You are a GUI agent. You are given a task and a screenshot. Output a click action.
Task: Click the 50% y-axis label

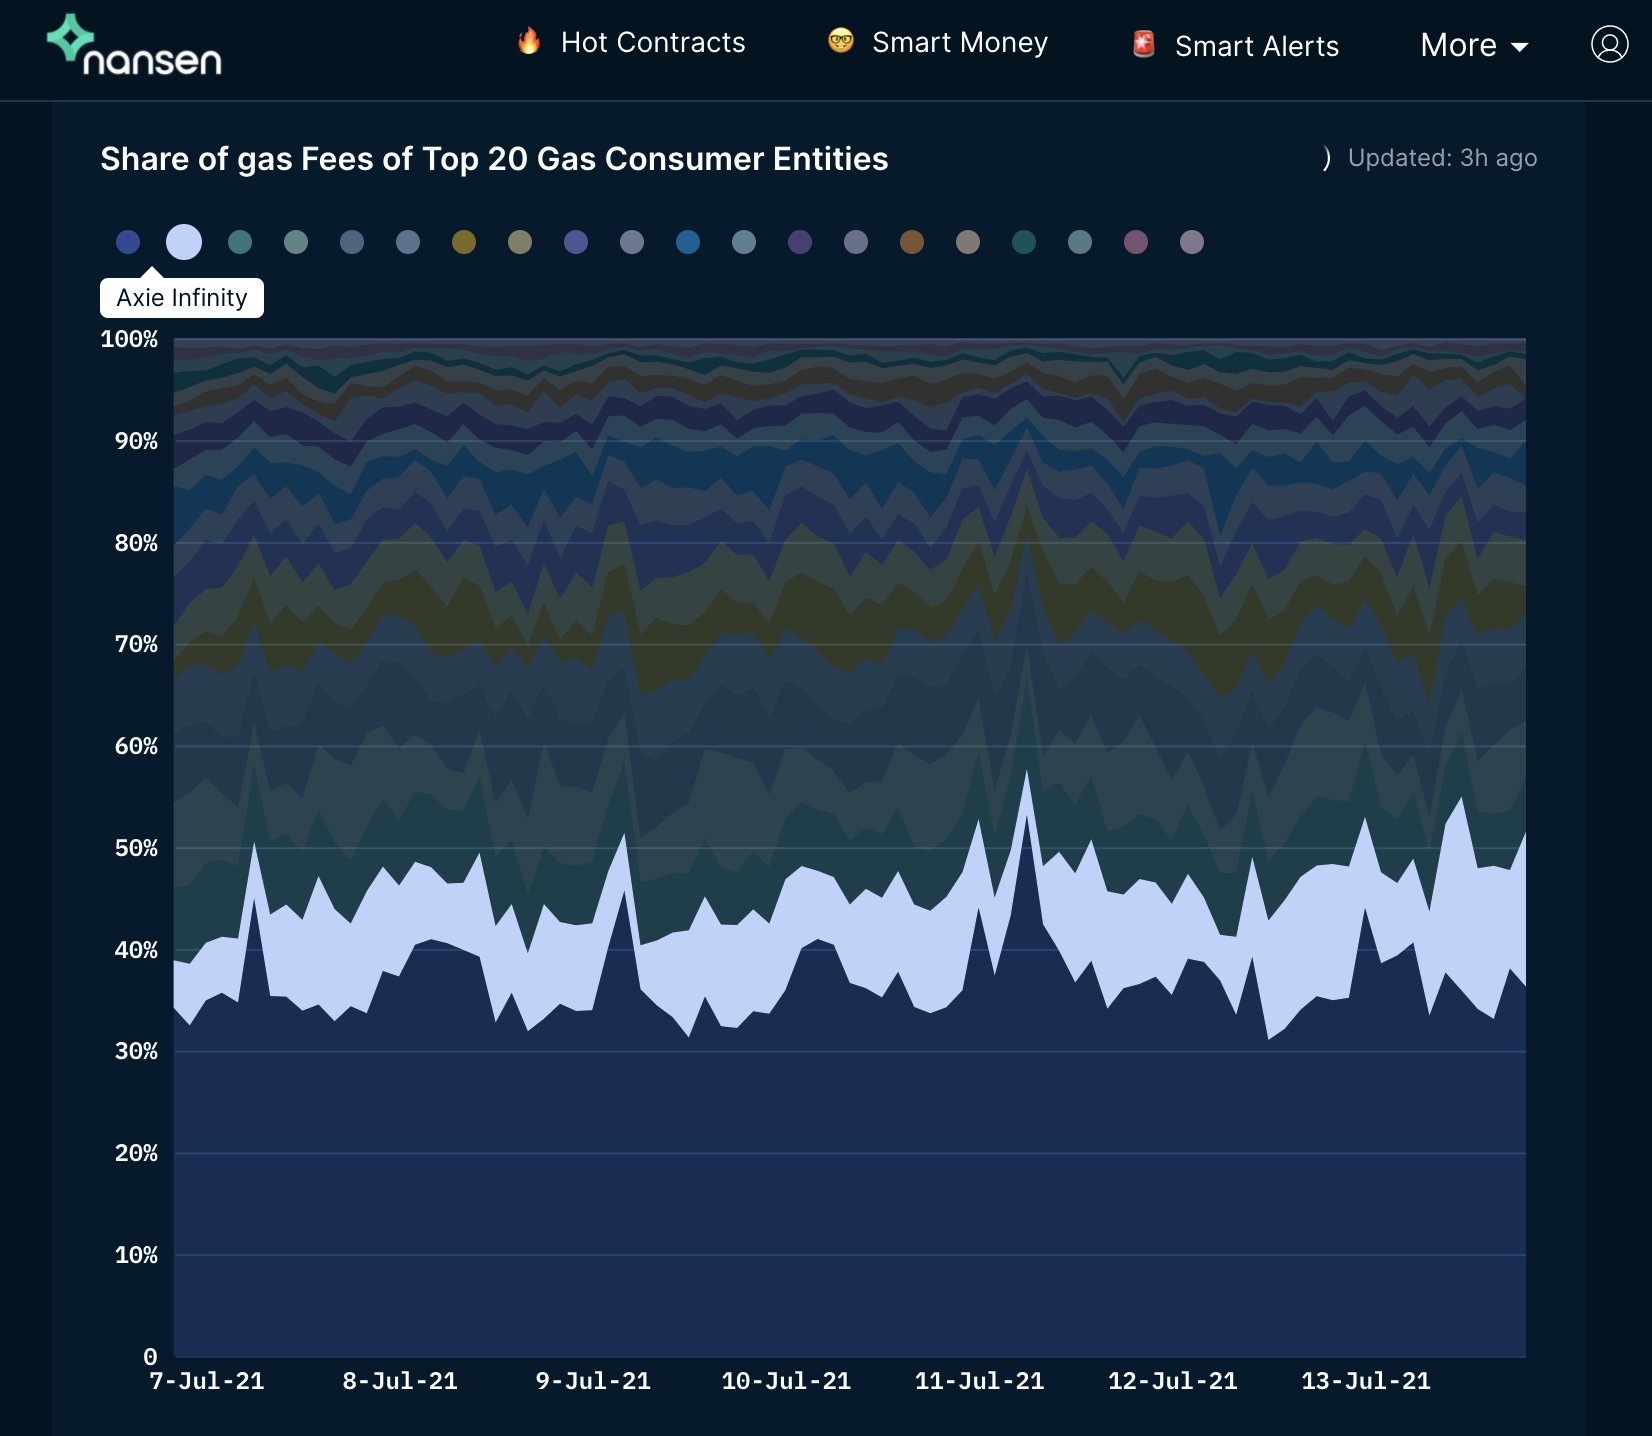coord(136,848)
